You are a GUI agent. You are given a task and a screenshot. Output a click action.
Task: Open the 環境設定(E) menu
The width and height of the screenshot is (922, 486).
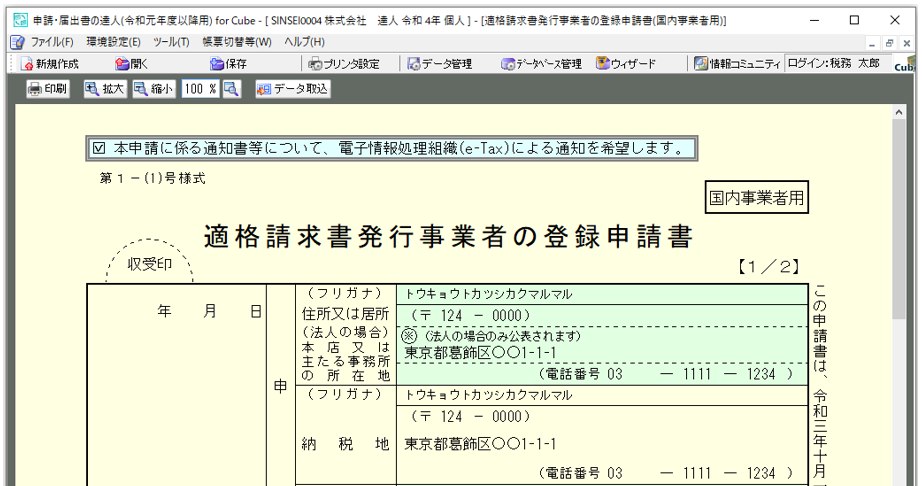pyautogui.click(x=113, y=42)
